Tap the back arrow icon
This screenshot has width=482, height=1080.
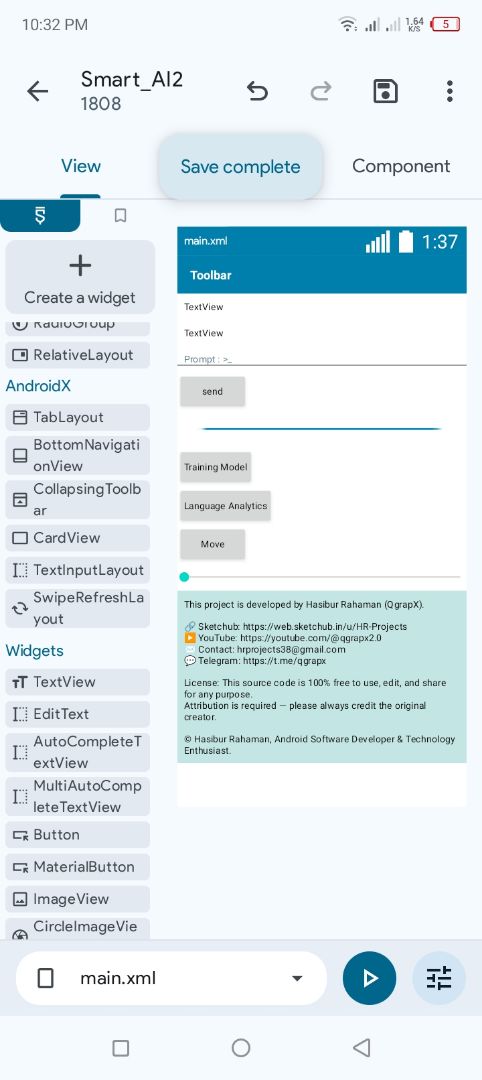[x=37, y=92]
